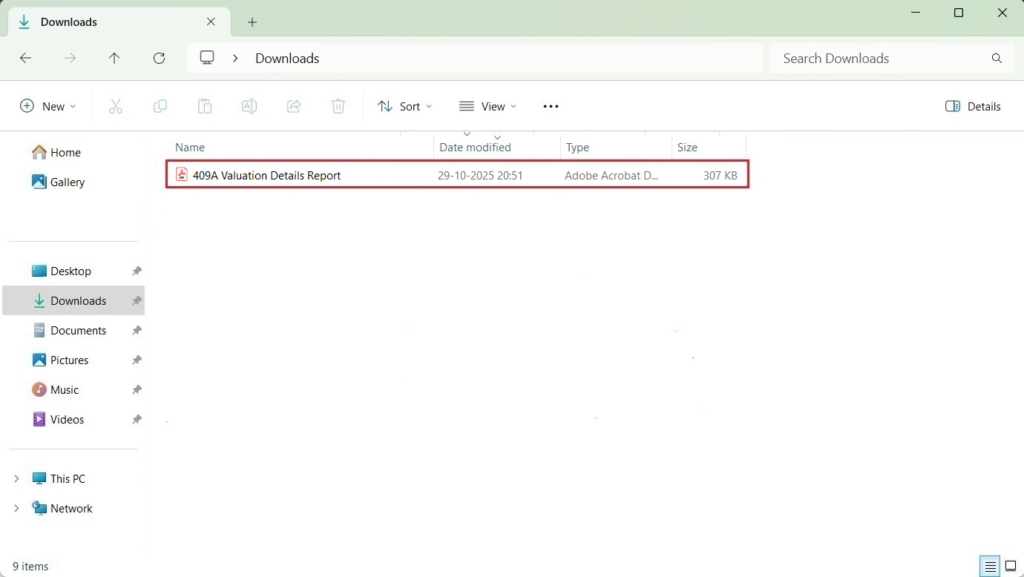The image size is (1024, 577).
Task: Enable details view from the status bar
Action: (989, 566)
